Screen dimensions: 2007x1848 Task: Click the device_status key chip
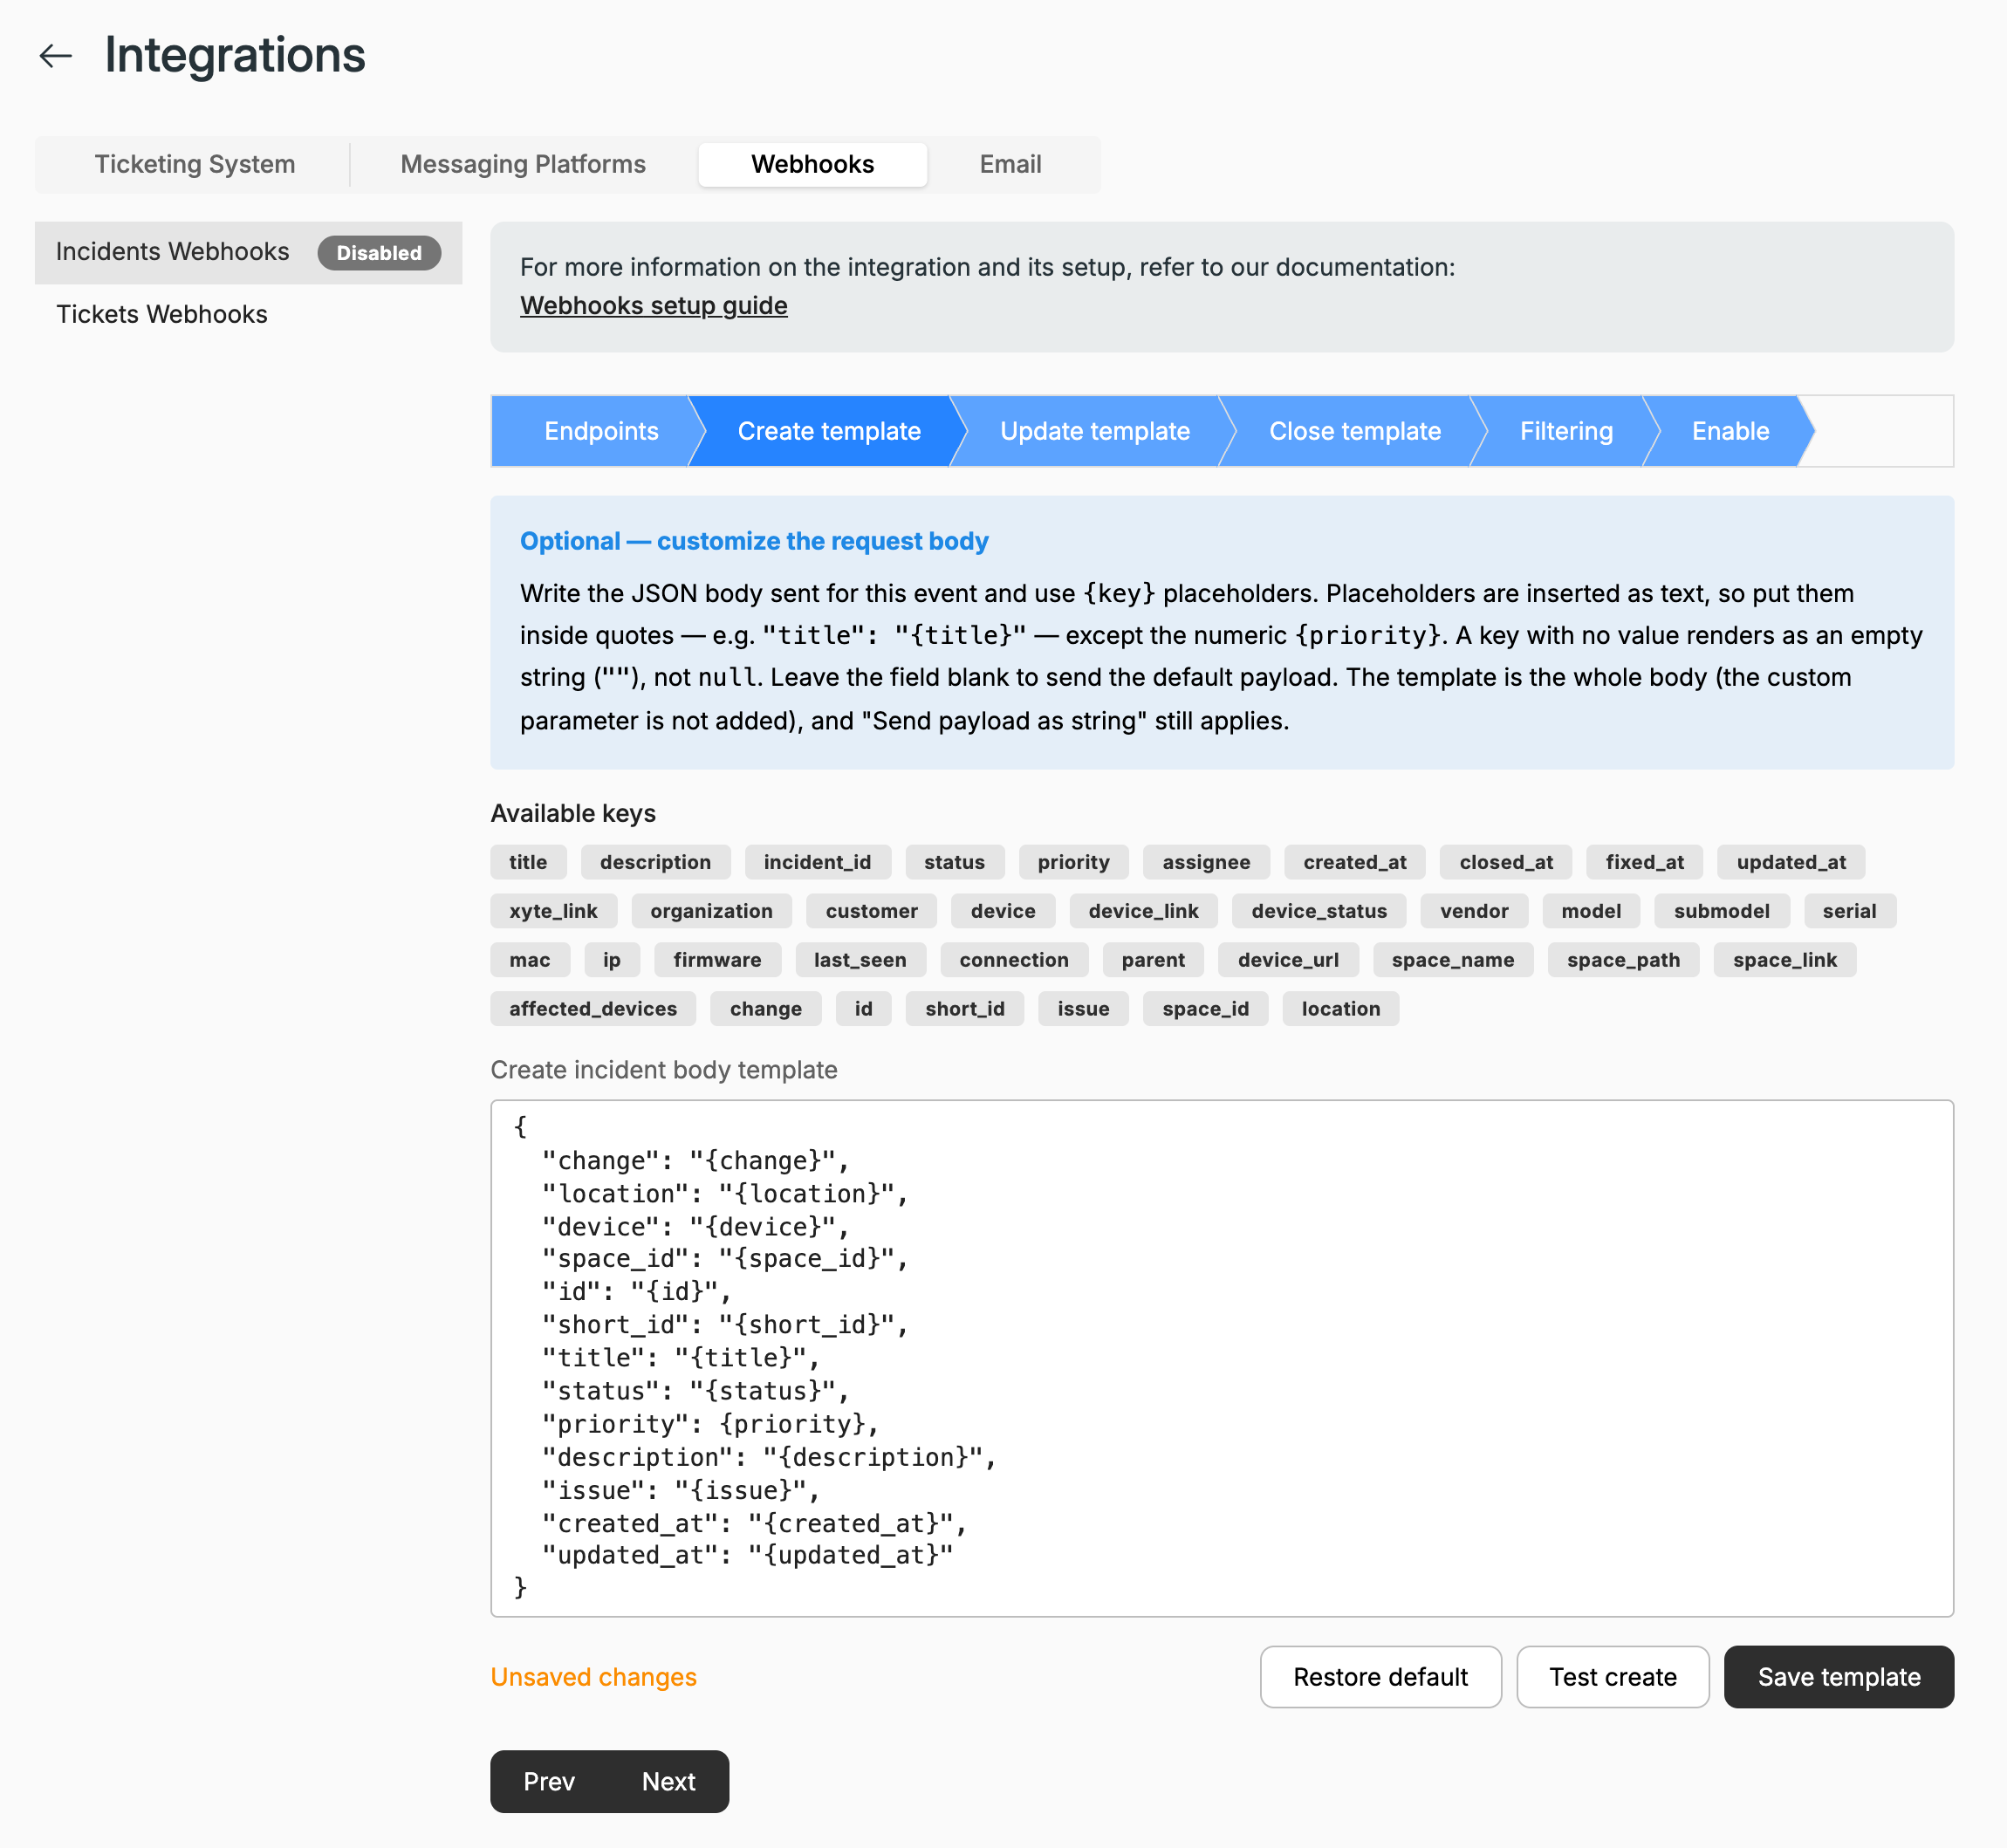pos(1319,911)
